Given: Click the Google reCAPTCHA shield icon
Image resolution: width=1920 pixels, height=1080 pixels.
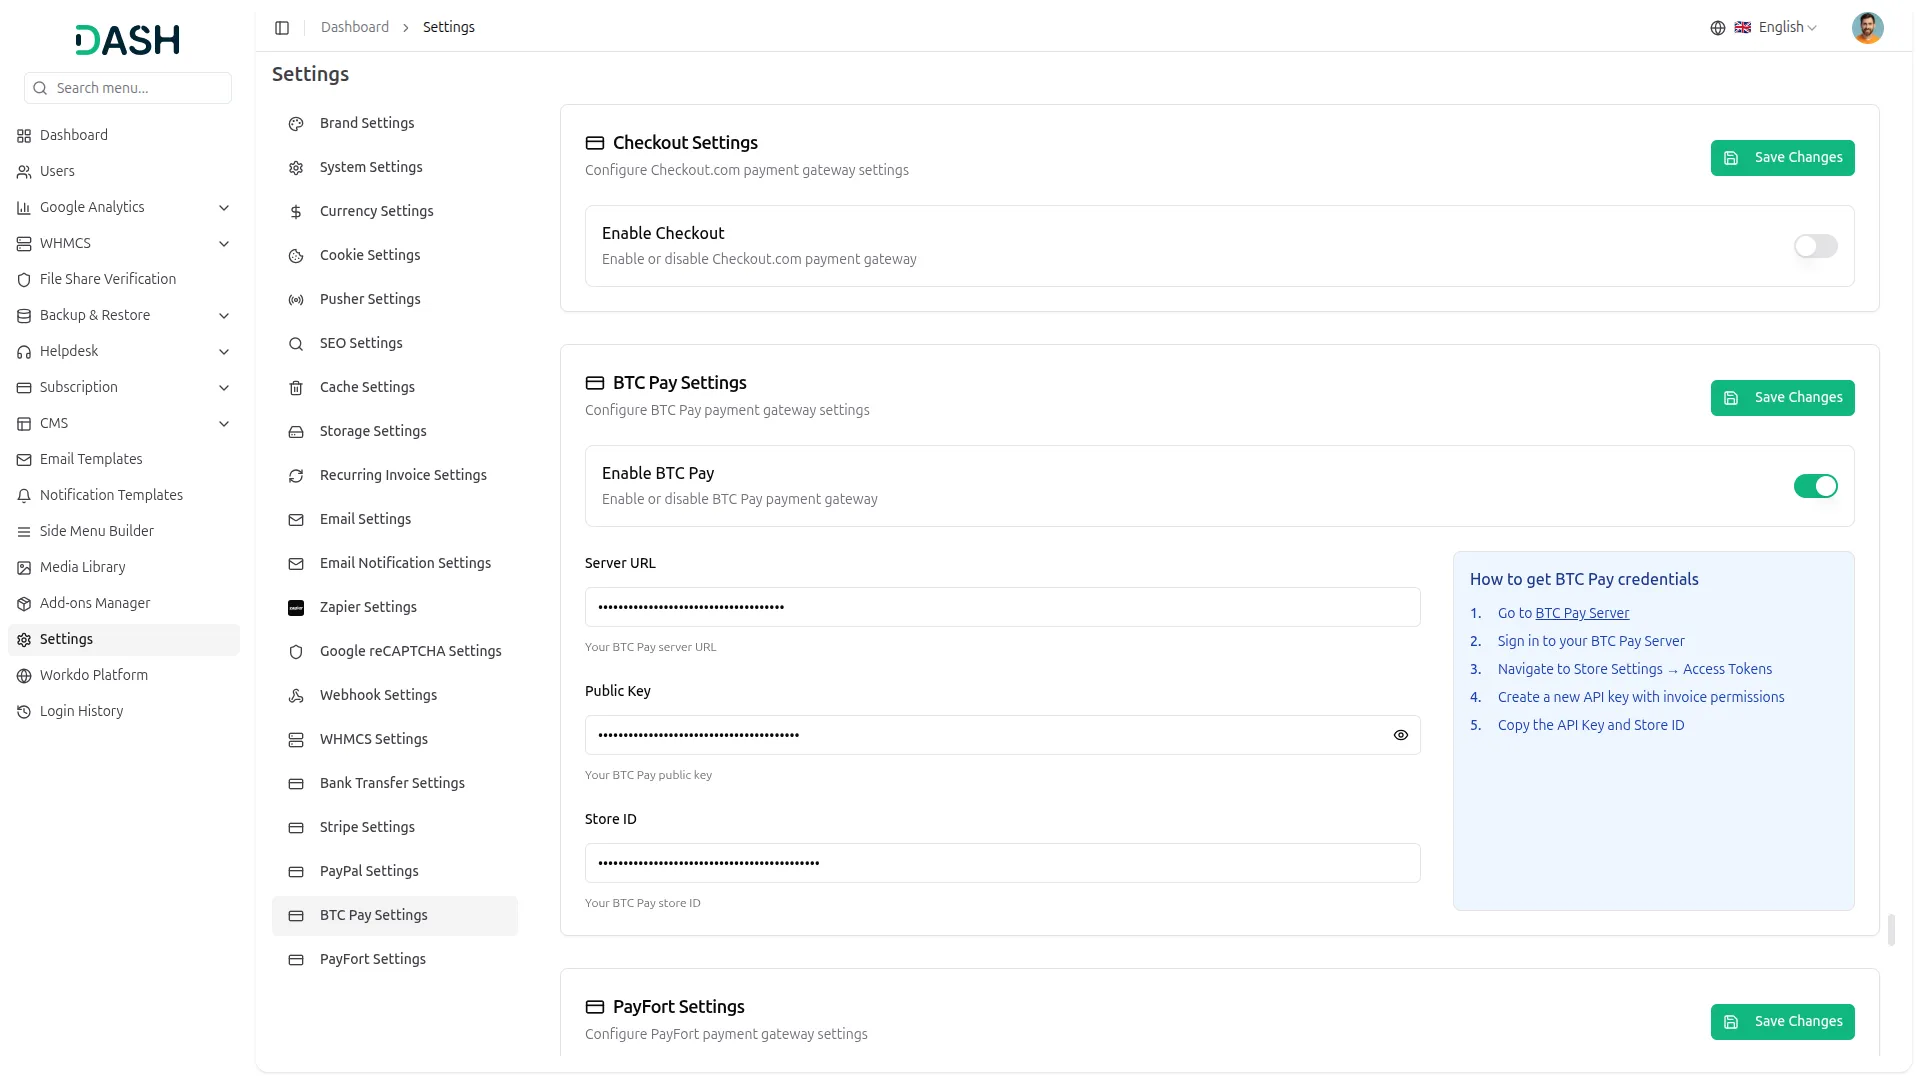Looking at the screenshot, I should (296, 652).
